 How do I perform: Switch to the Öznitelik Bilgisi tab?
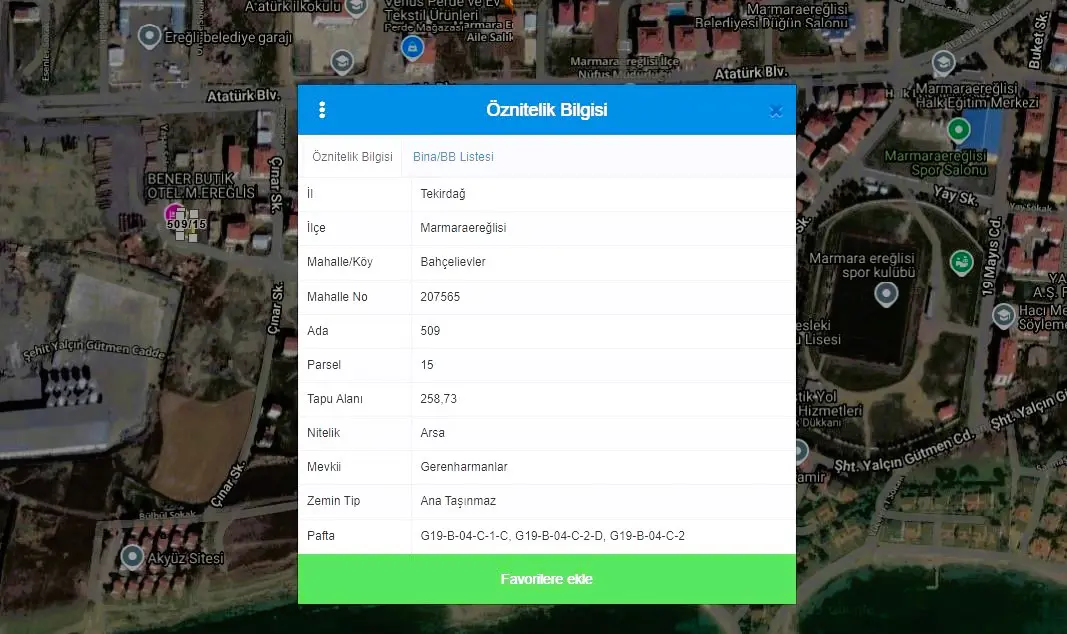click(352, 156)
